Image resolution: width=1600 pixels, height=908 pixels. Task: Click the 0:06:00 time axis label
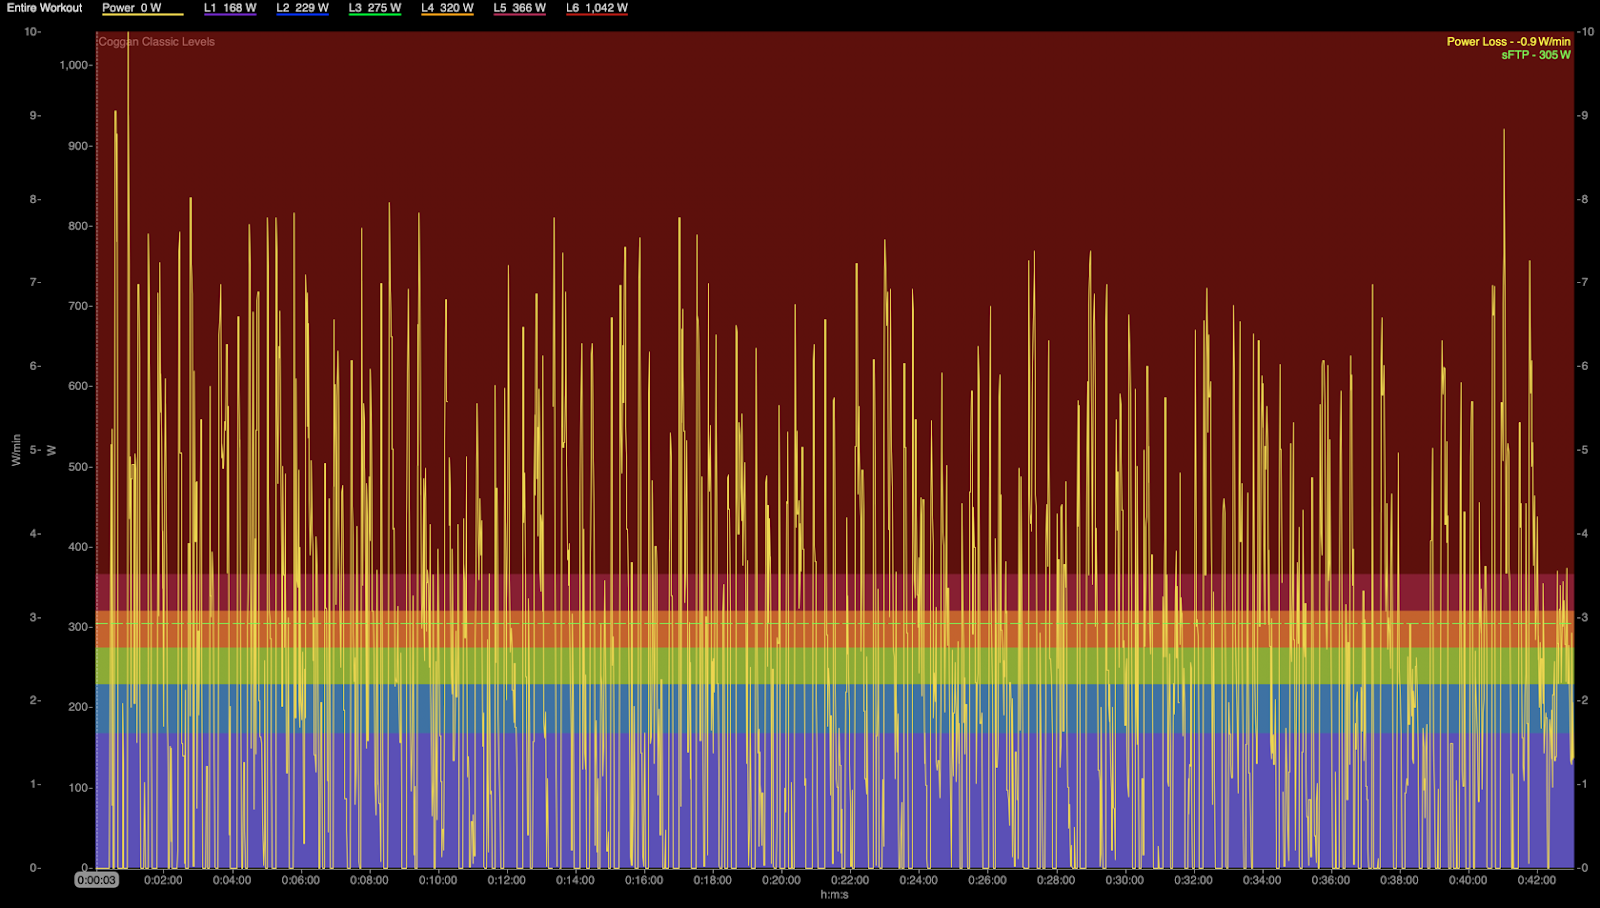click(300, 880)
